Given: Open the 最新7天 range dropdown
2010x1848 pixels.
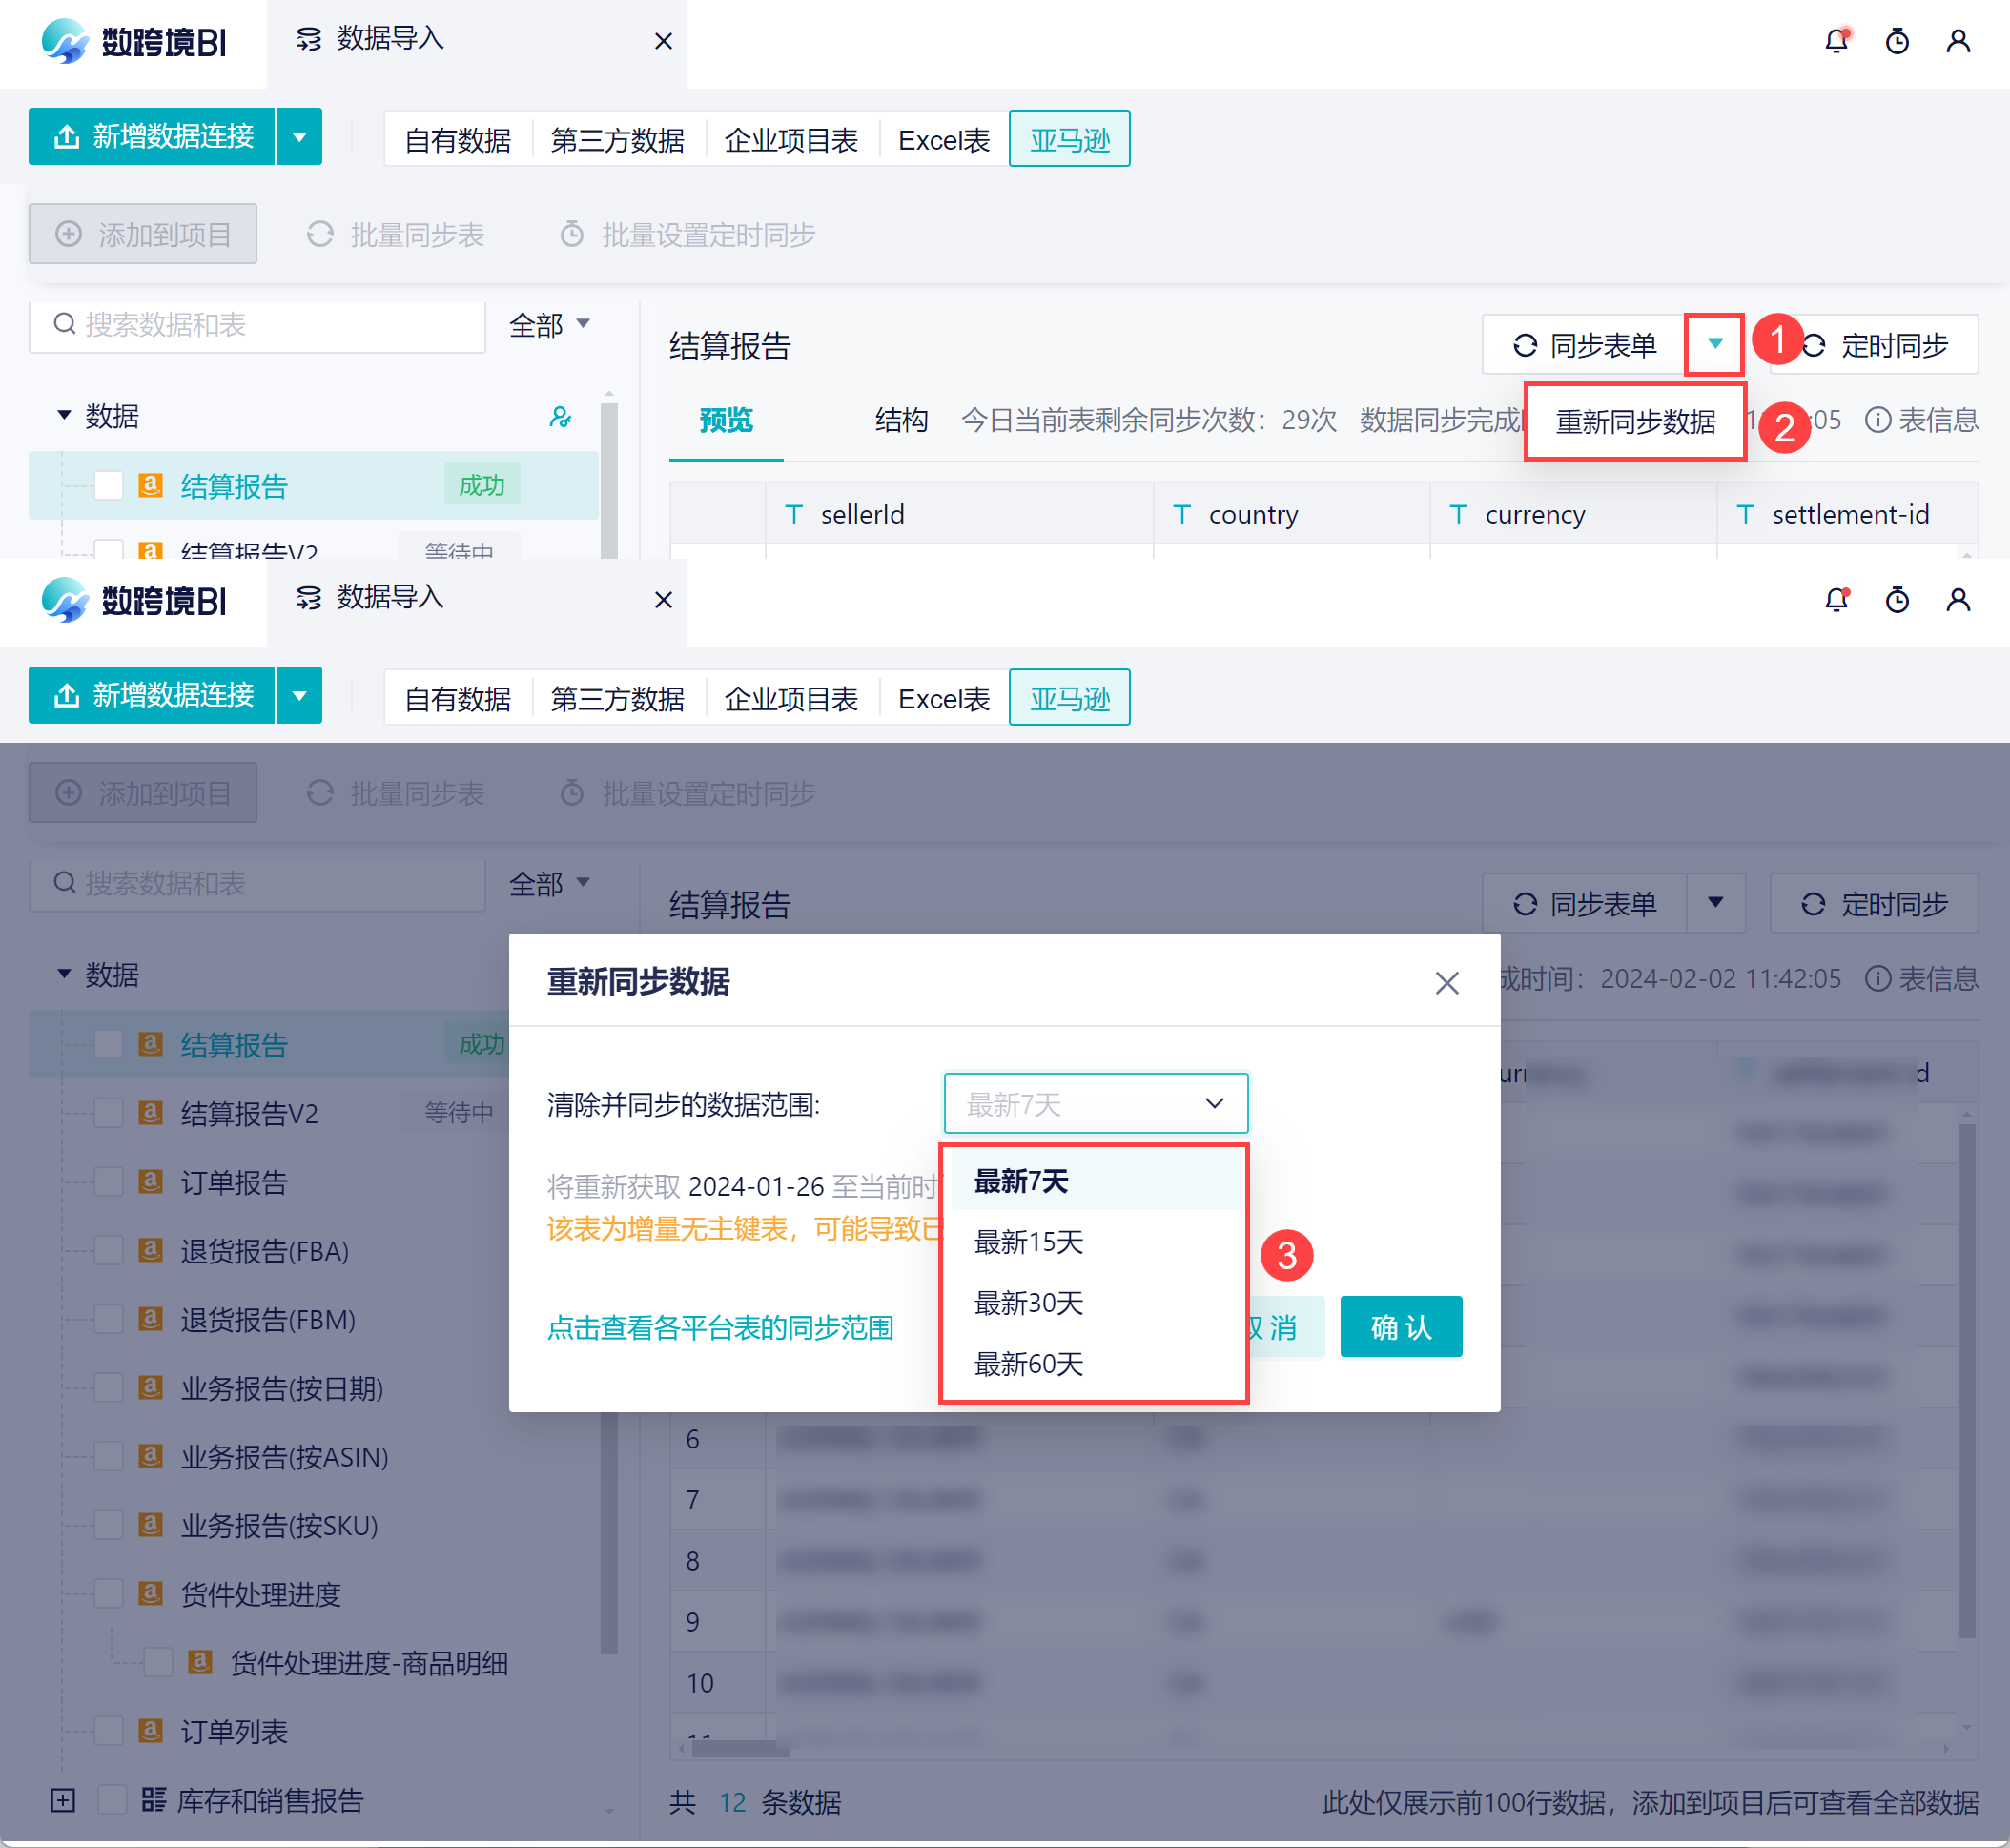Looking at the screenshot, I should coord(1095,1104).
